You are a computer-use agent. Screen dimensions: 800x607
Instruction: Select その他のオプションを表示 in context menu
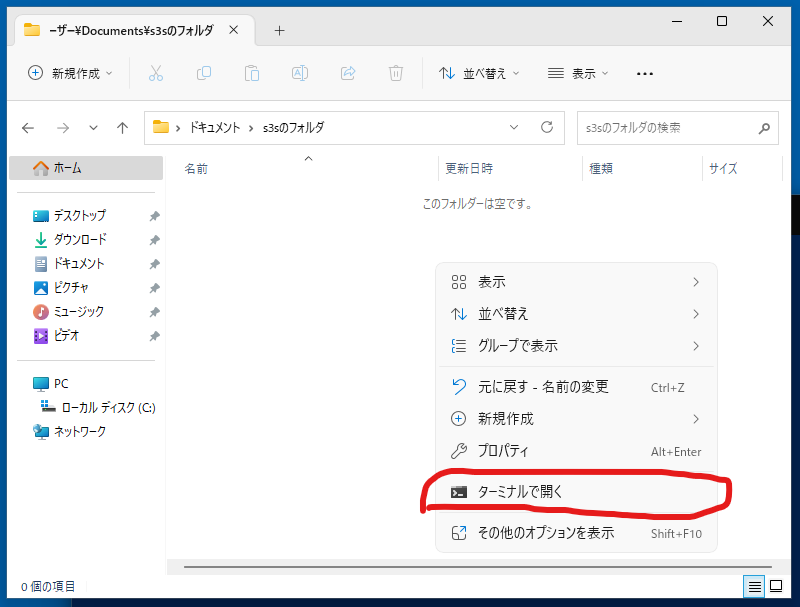coord(576,533)
